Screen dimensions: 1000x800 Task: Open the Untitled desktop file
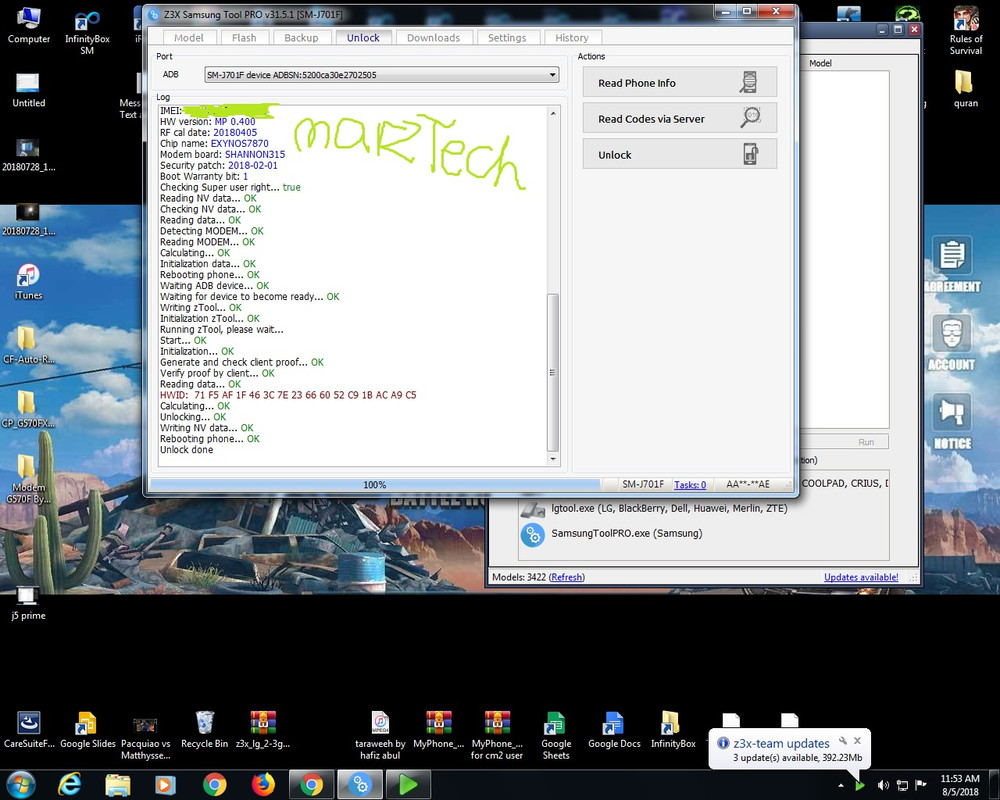tap(29, 90)
